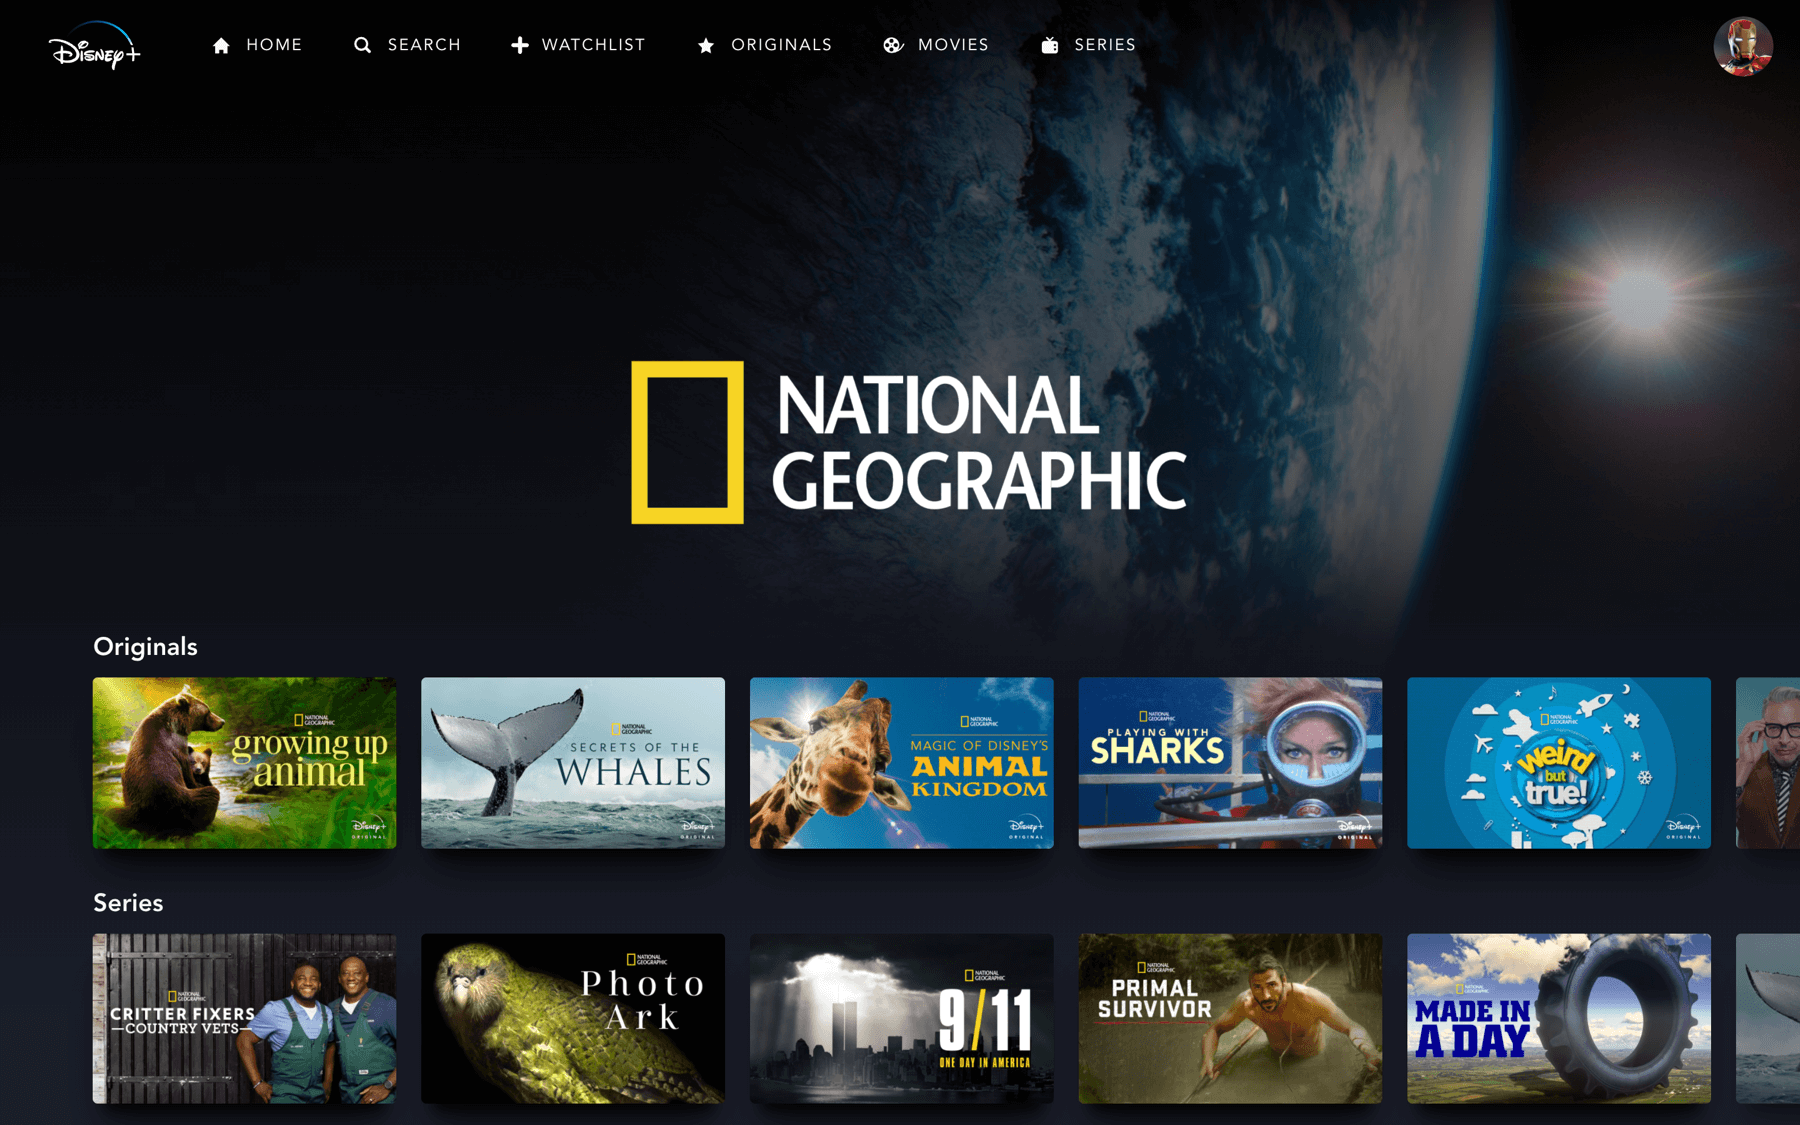Open Magic of Disney's Animal Kingdom
This screenshot has width=1800, height=1125.
tap(901, 763)
